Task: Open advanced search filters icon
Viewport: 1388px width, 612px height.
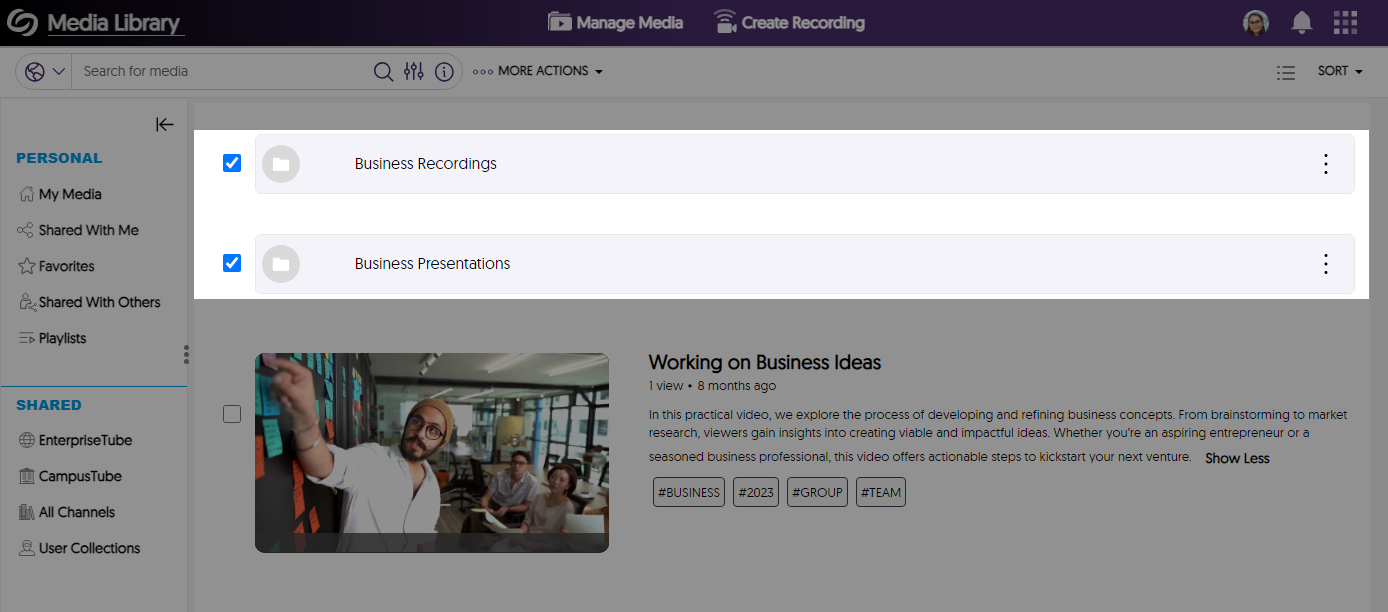Action: [x=414, y=71]
